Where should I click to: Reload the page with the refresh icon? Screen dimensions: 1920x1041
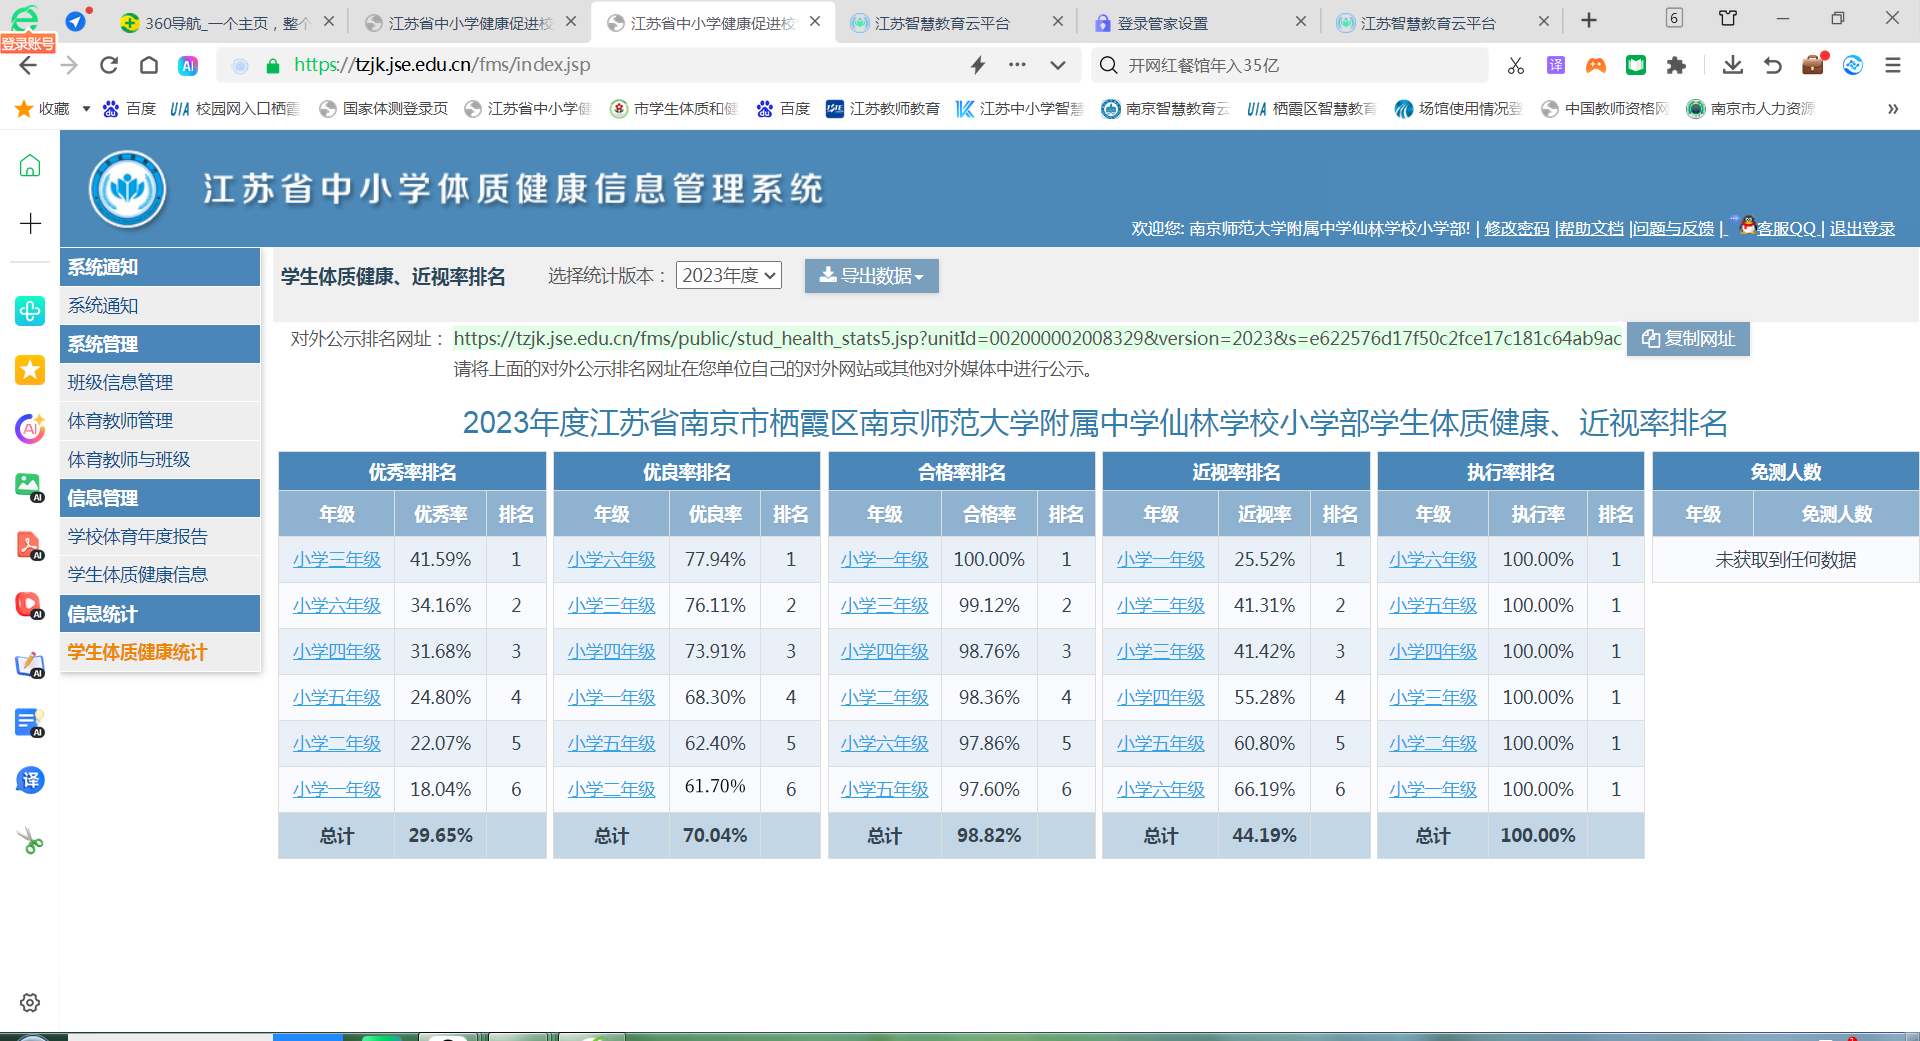click(109, 65)
